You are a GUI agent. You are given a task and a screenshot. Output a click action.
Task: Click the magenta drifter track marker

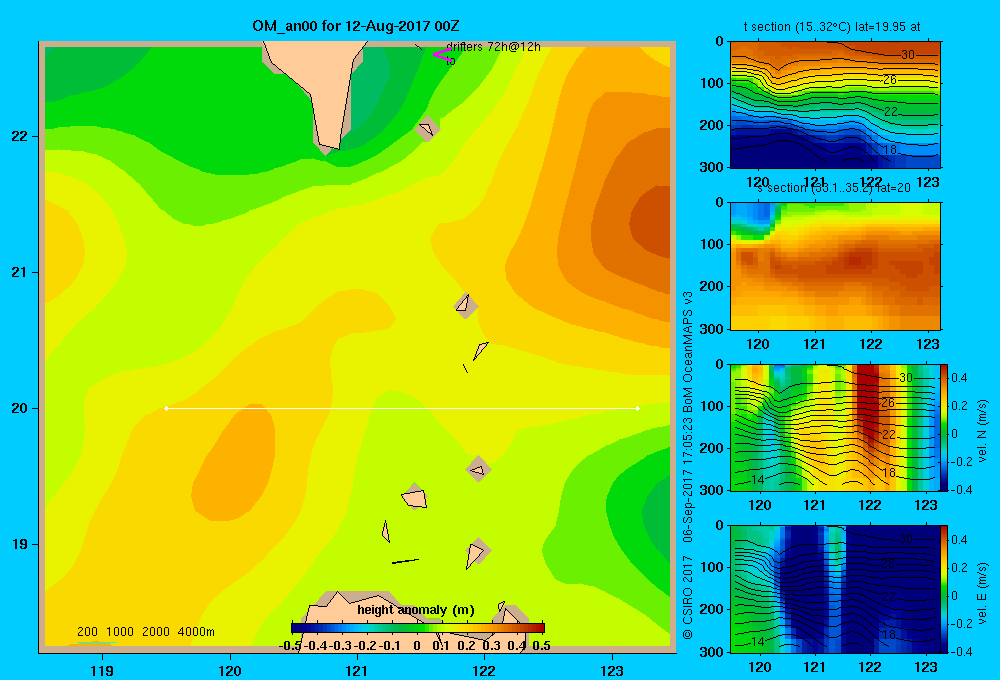[441, 55]
